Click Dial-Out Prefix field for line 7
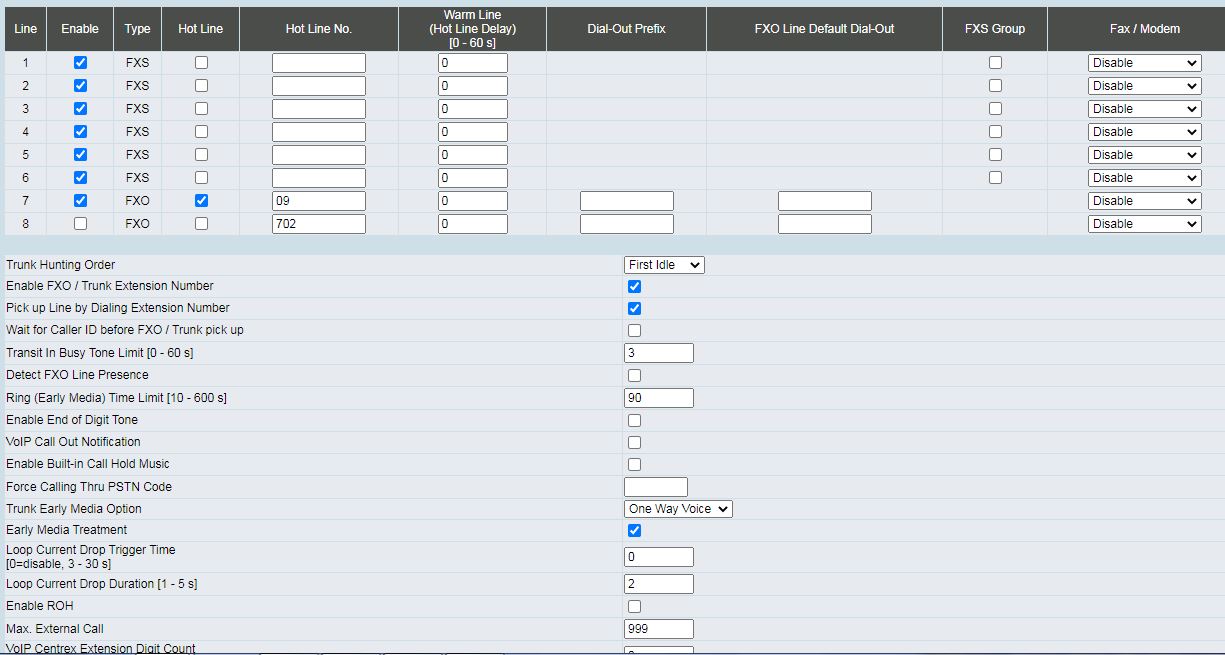 [627, 201]
